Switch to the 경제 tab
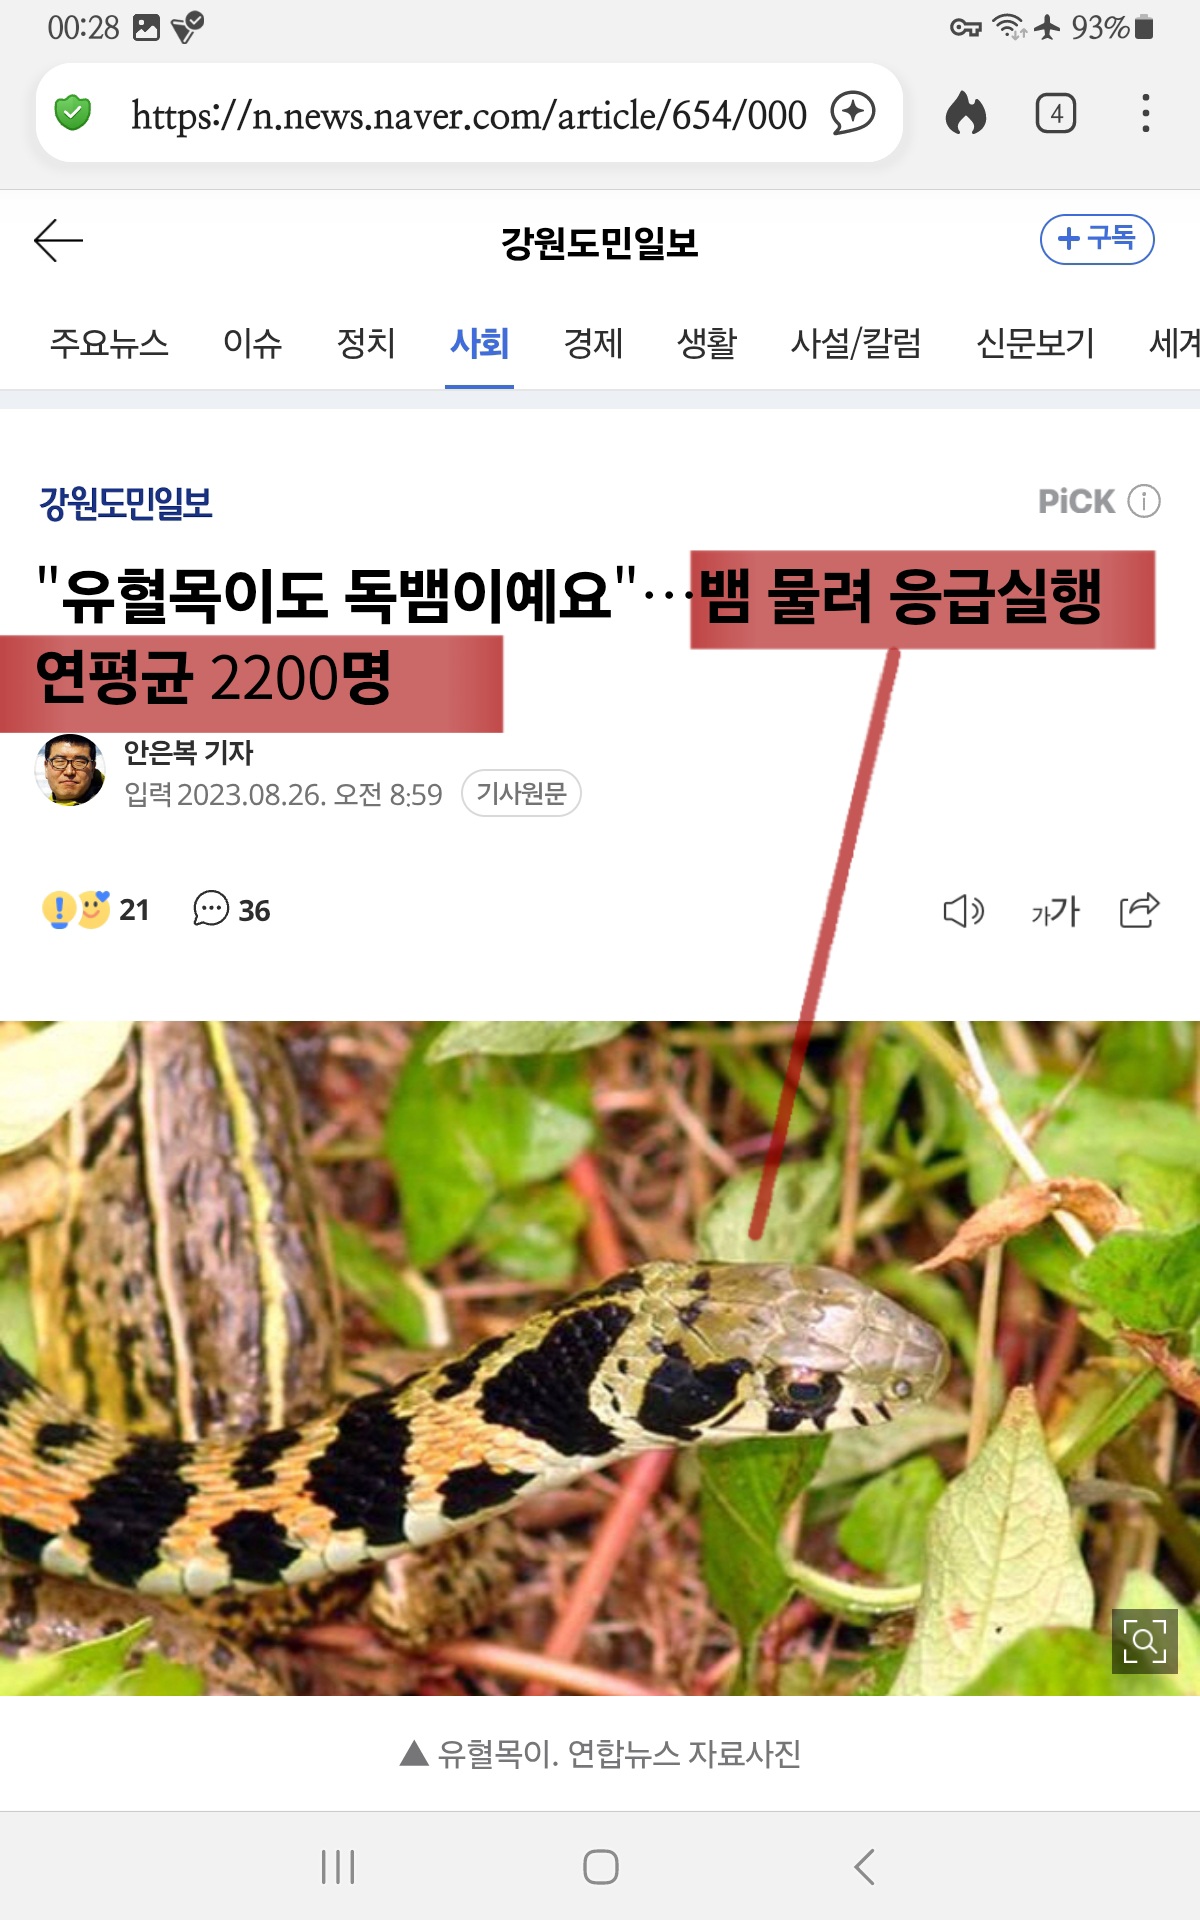The image size is (1200, 1920). 593,343
